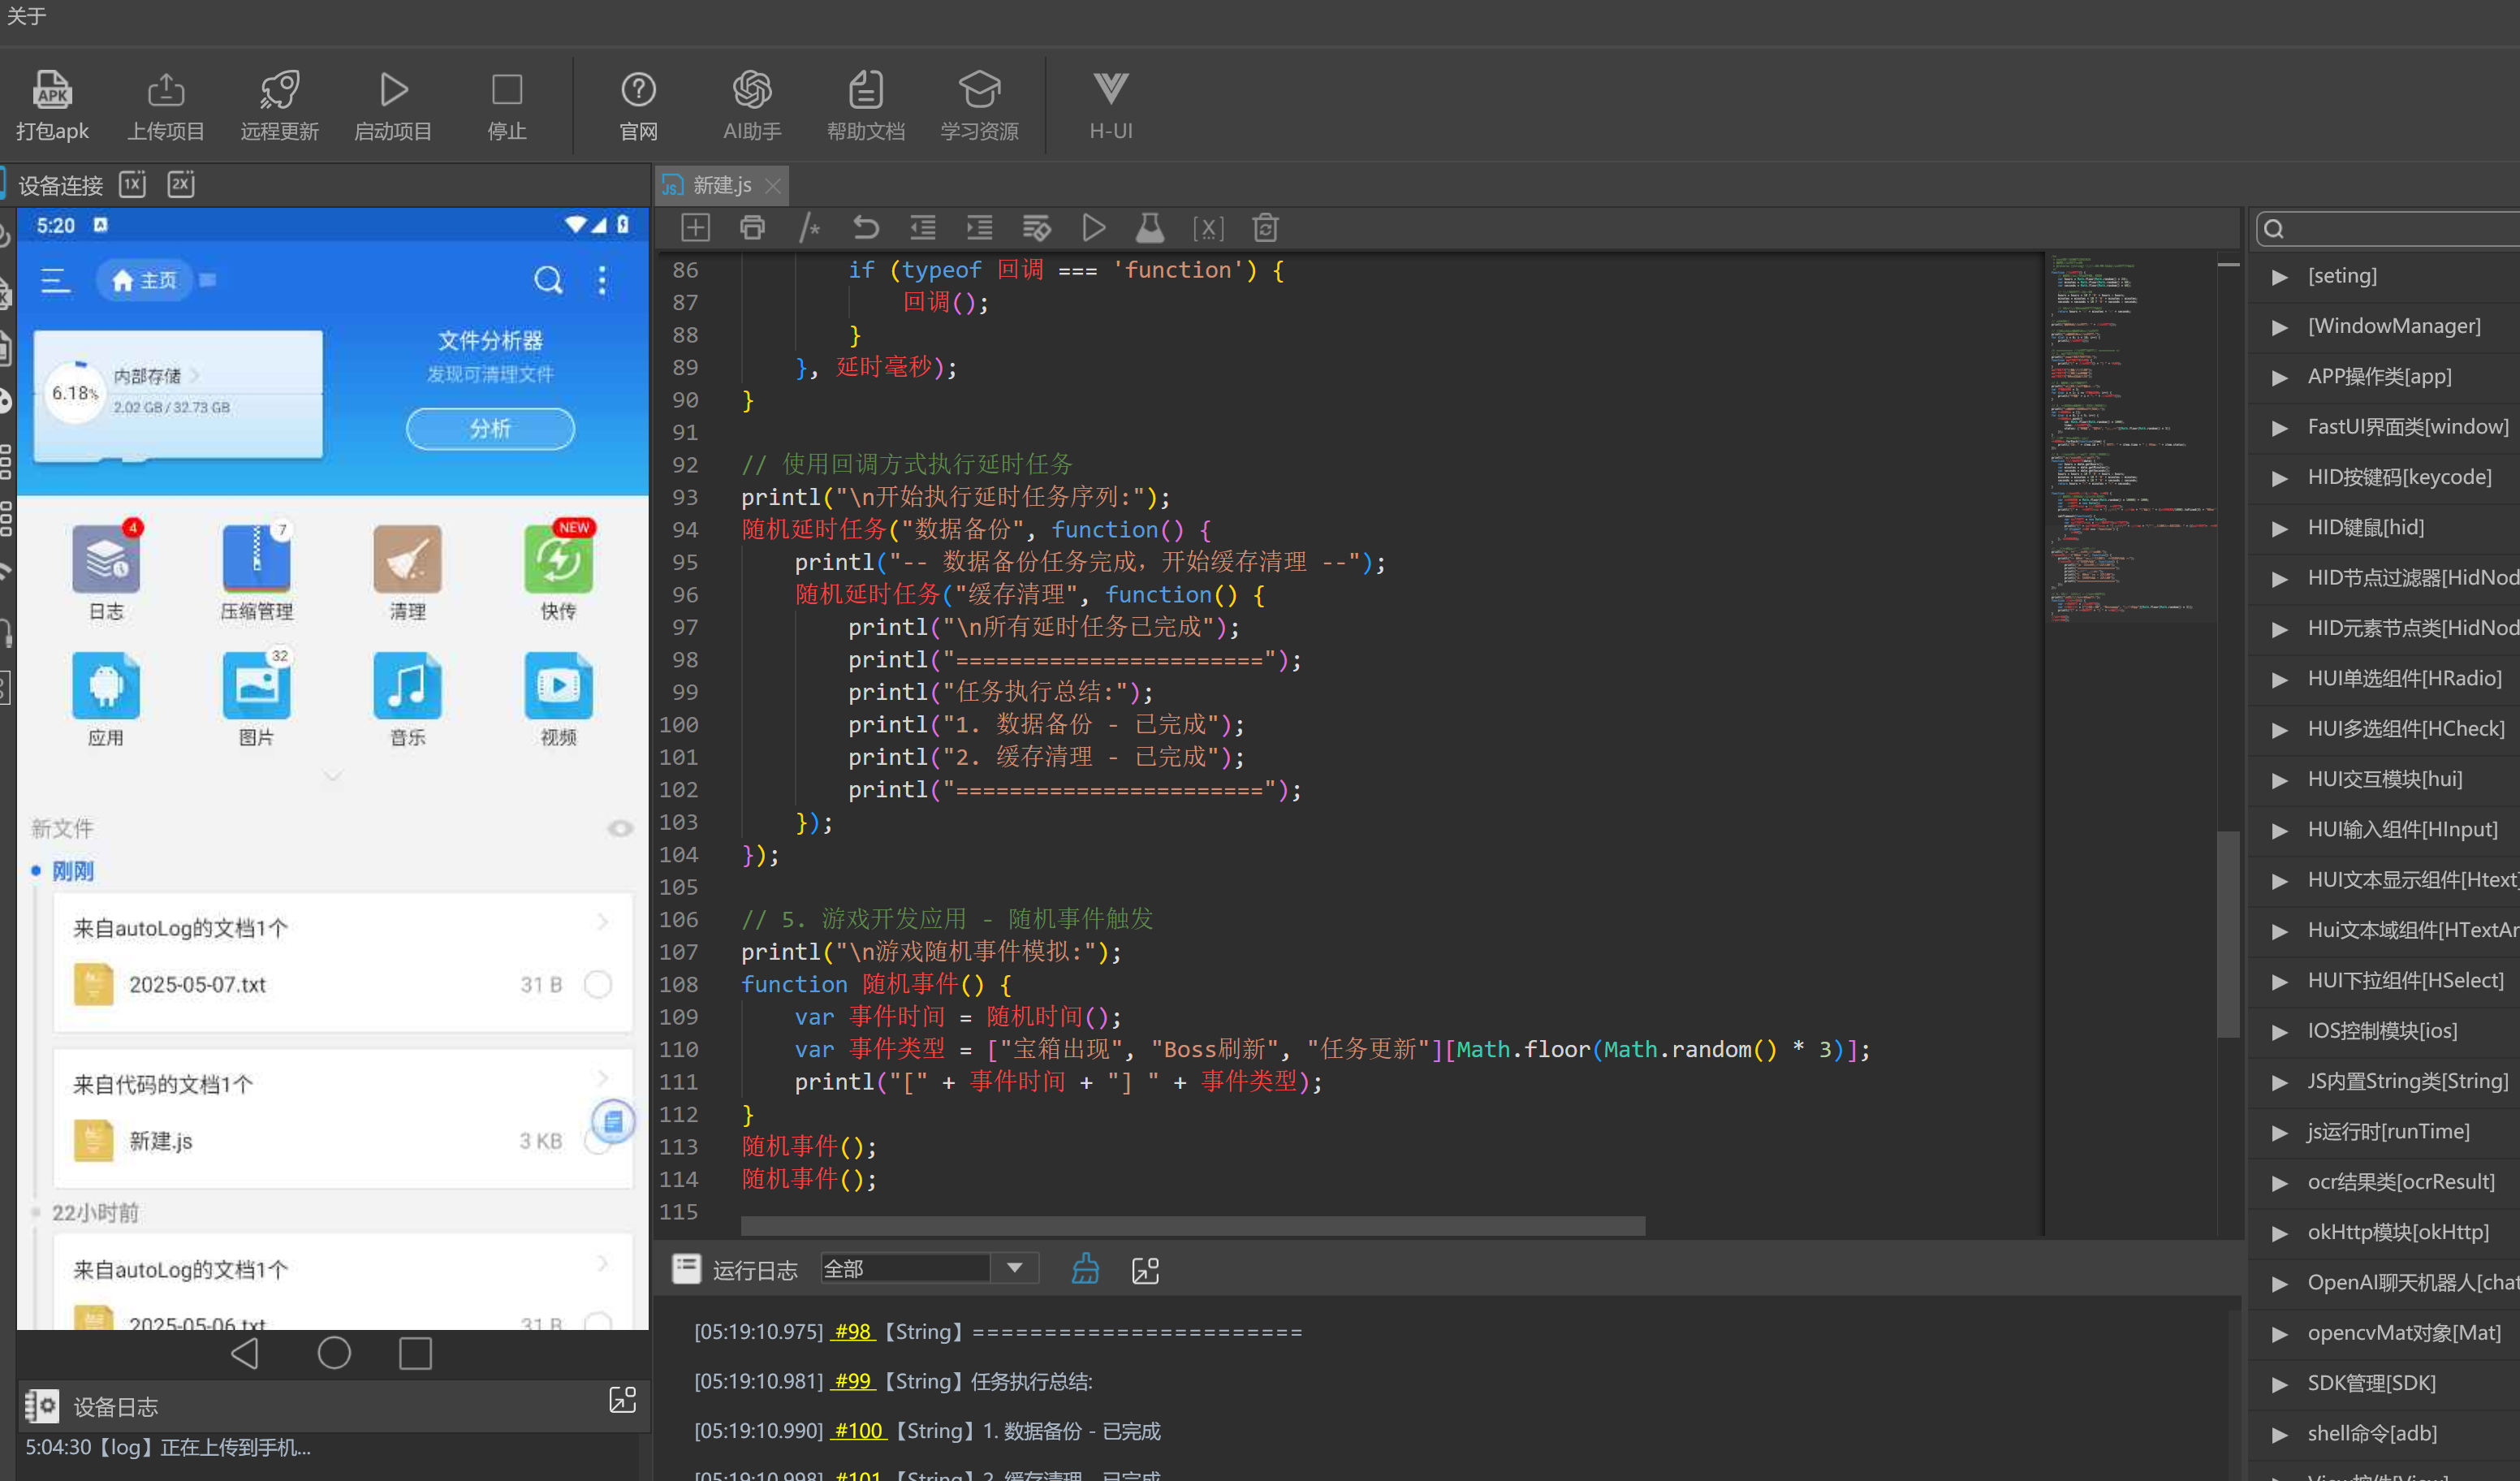Switch to the 新建.js tab

tap(722, 185)
